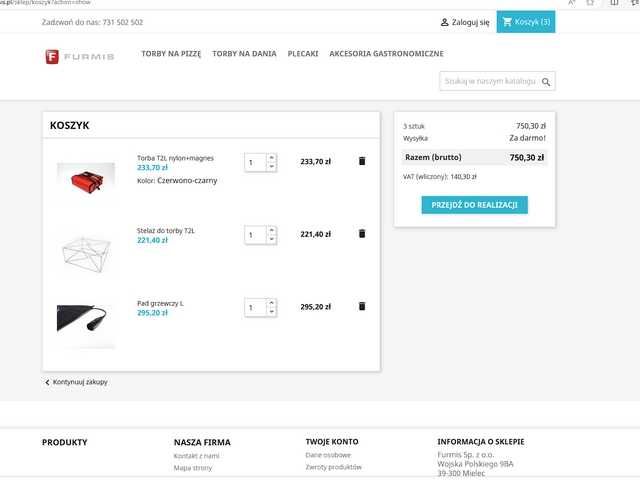
Task: Open Pad grzewczy L product thumbnail
Action: (86, 319)
